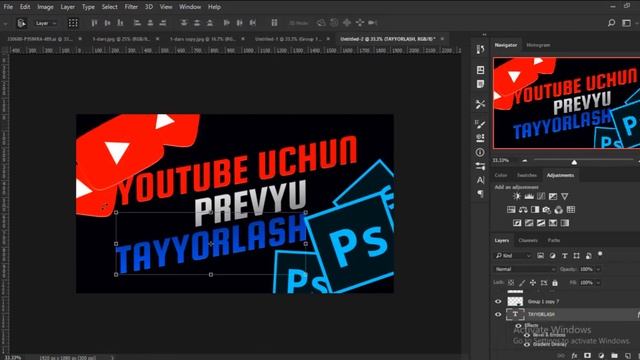Add a Threshold adjustment
Viewport: 640px width, 360px height.
click(x=541, y=223)
